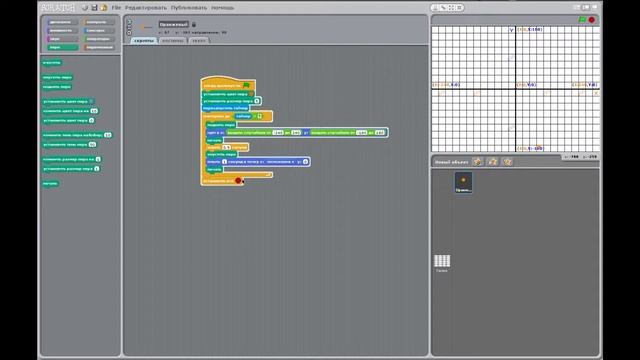Viewport: 640px width, 360px height.
Task: Open the Публиковать menu
Action: (x=189, y=8)
